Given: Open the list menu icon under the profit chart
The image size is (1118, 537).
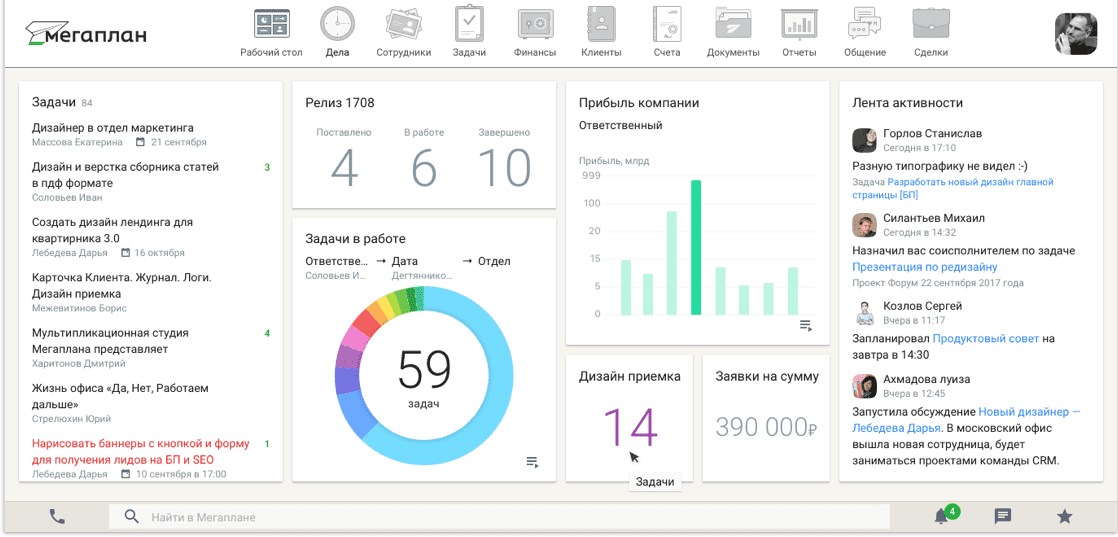Looking at the screenshot, I should [806, 326].
